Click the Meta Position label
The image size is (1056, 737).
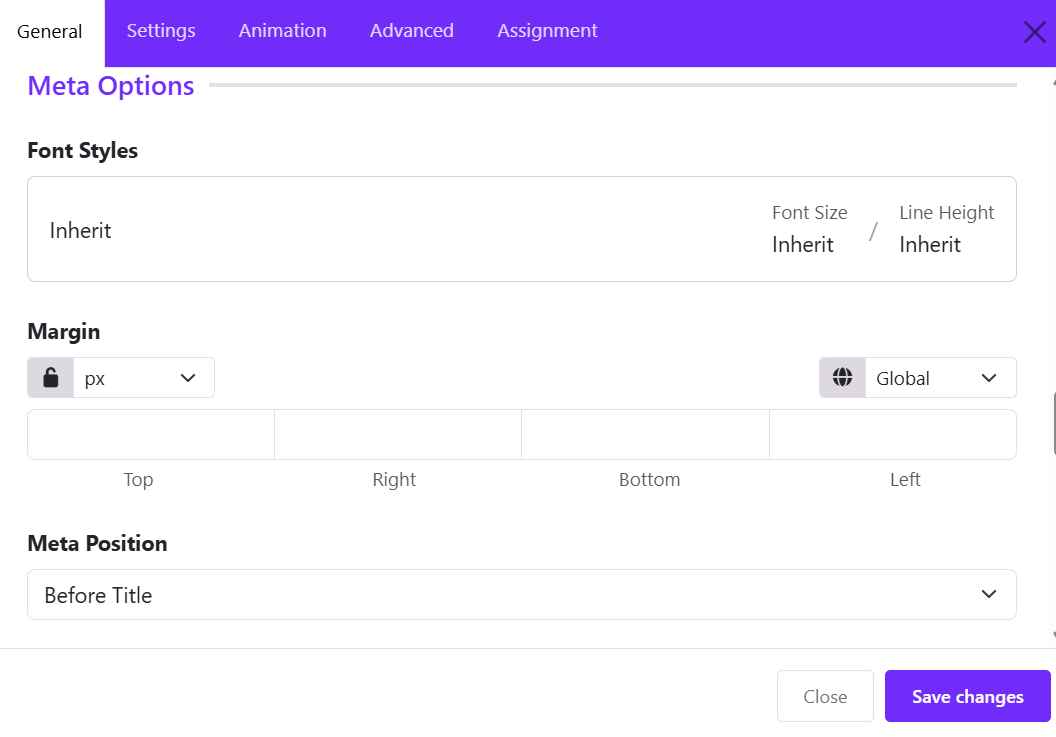(x=98, y=543)
